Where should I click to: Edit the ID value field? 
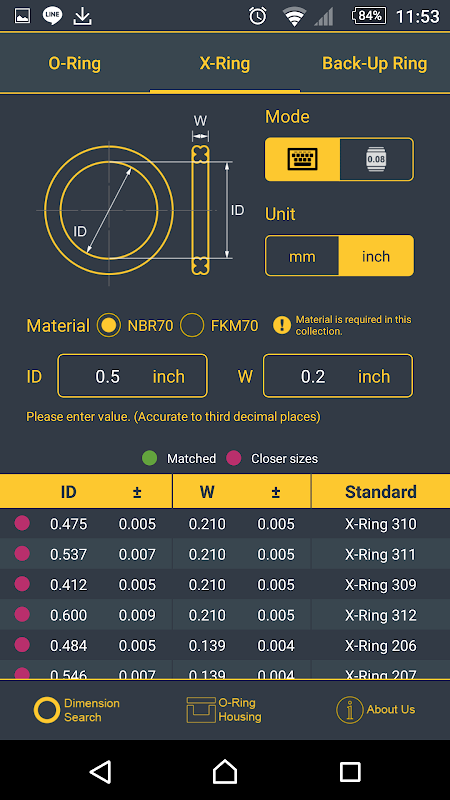click(133, 376)
